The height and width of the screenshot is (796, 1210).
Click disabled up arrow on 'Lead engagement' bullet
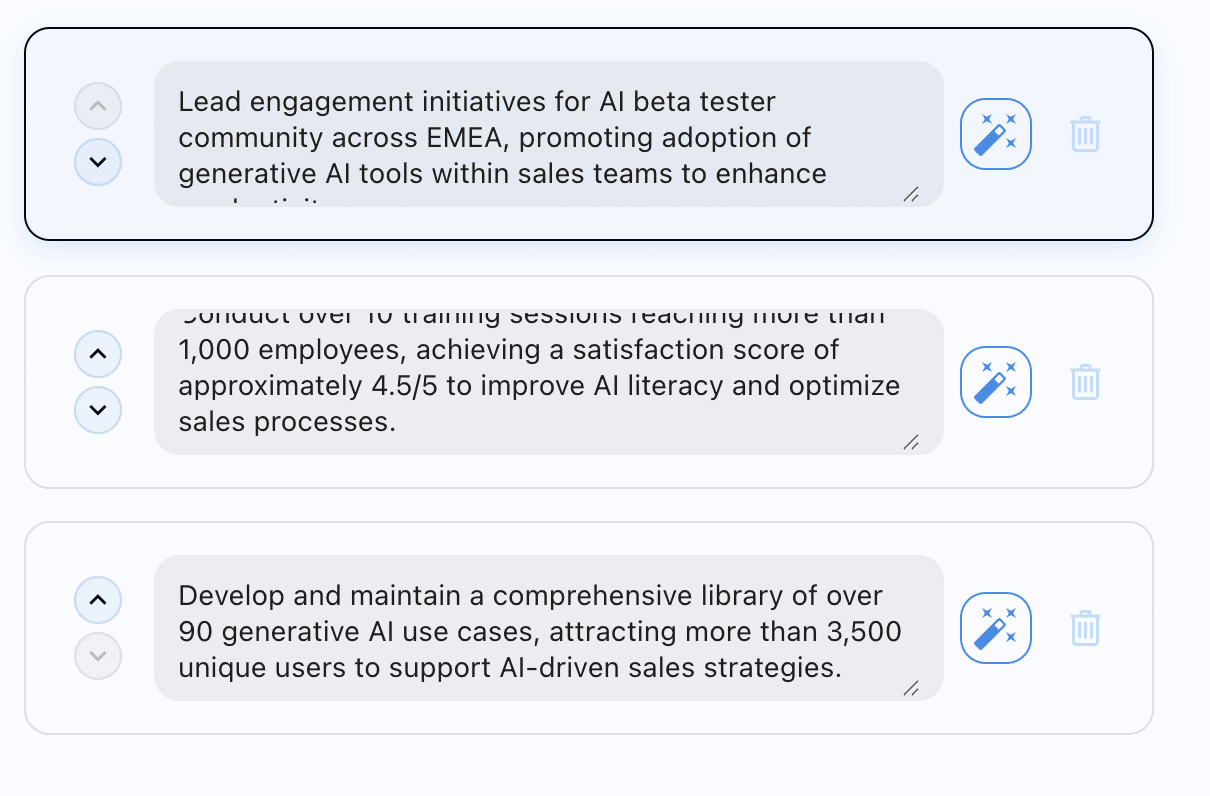click(98, 106)
